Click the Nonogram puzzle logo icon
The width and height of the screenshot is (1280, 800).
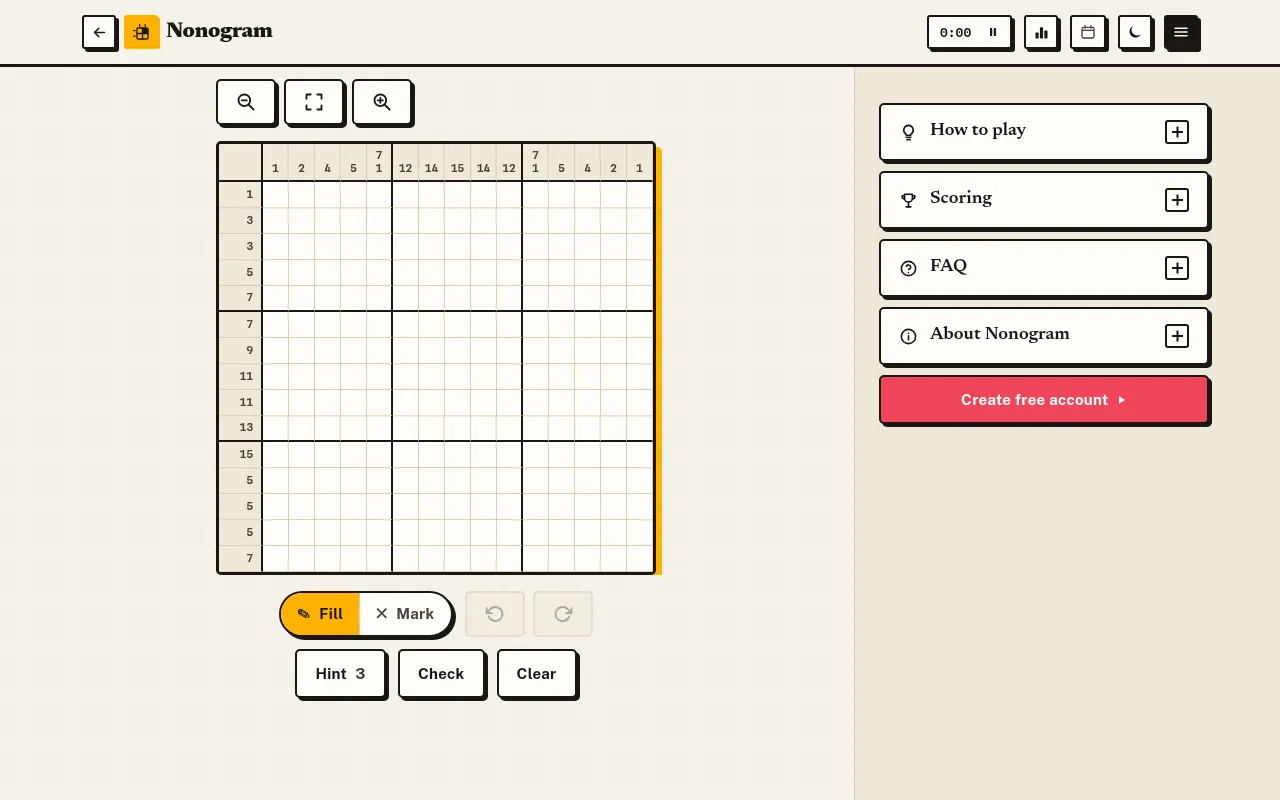[x=142, y=32]
